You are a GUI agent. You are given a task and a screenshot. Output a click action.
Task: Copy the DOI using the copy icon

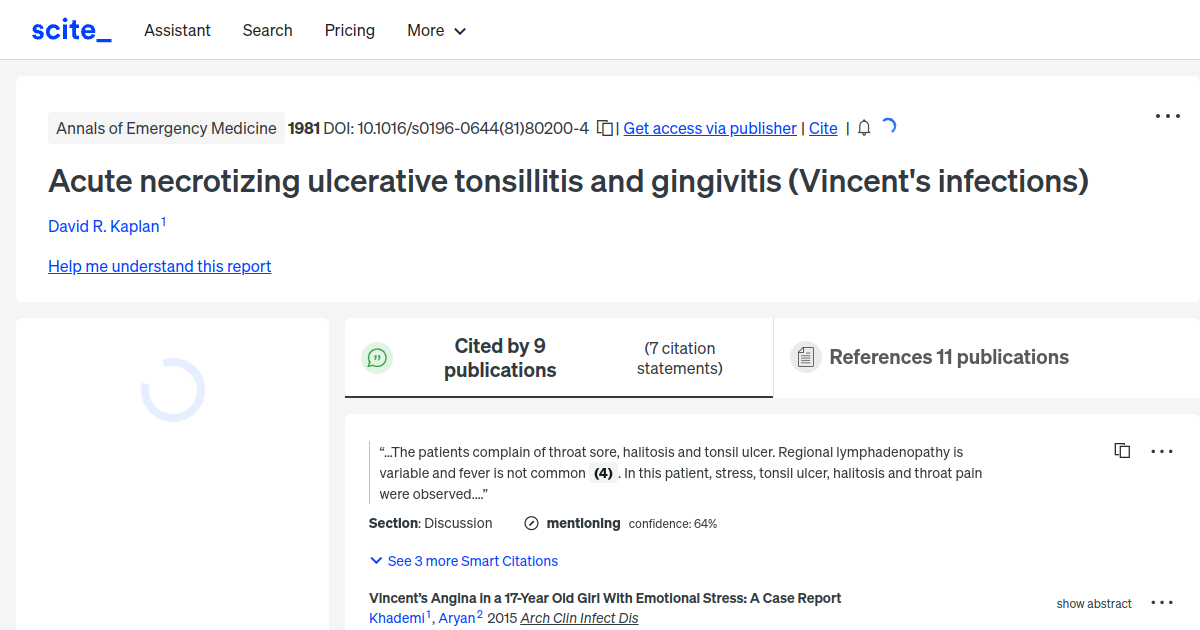[x=604, y=128]
